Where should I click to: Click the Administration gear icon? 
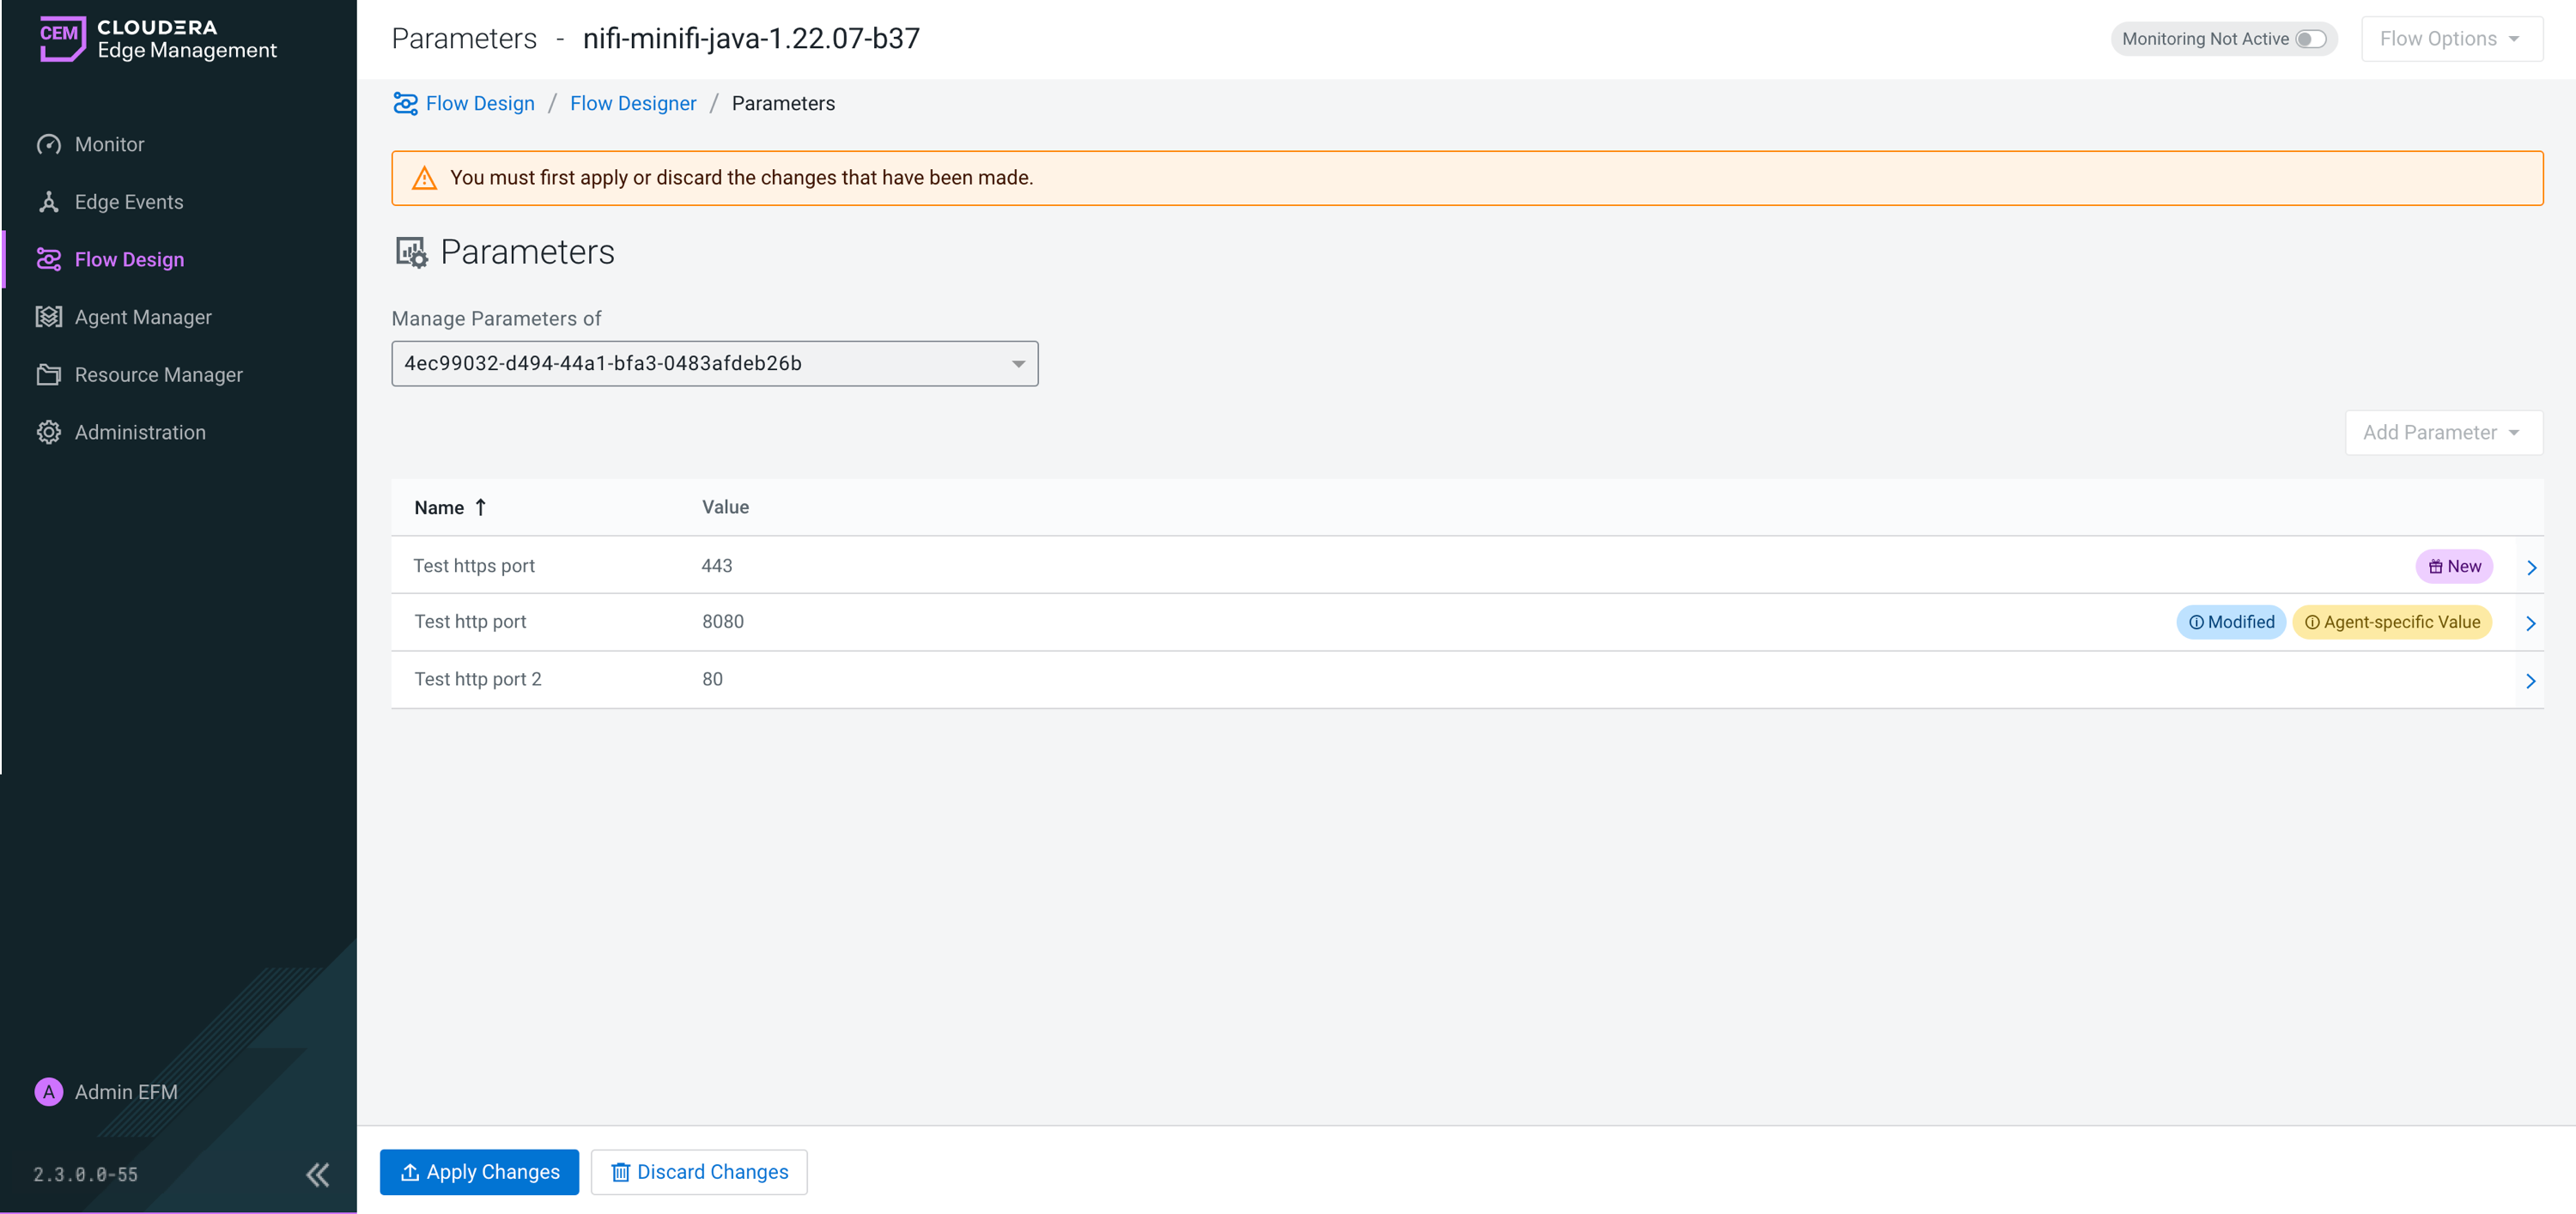tap(48, 432)
